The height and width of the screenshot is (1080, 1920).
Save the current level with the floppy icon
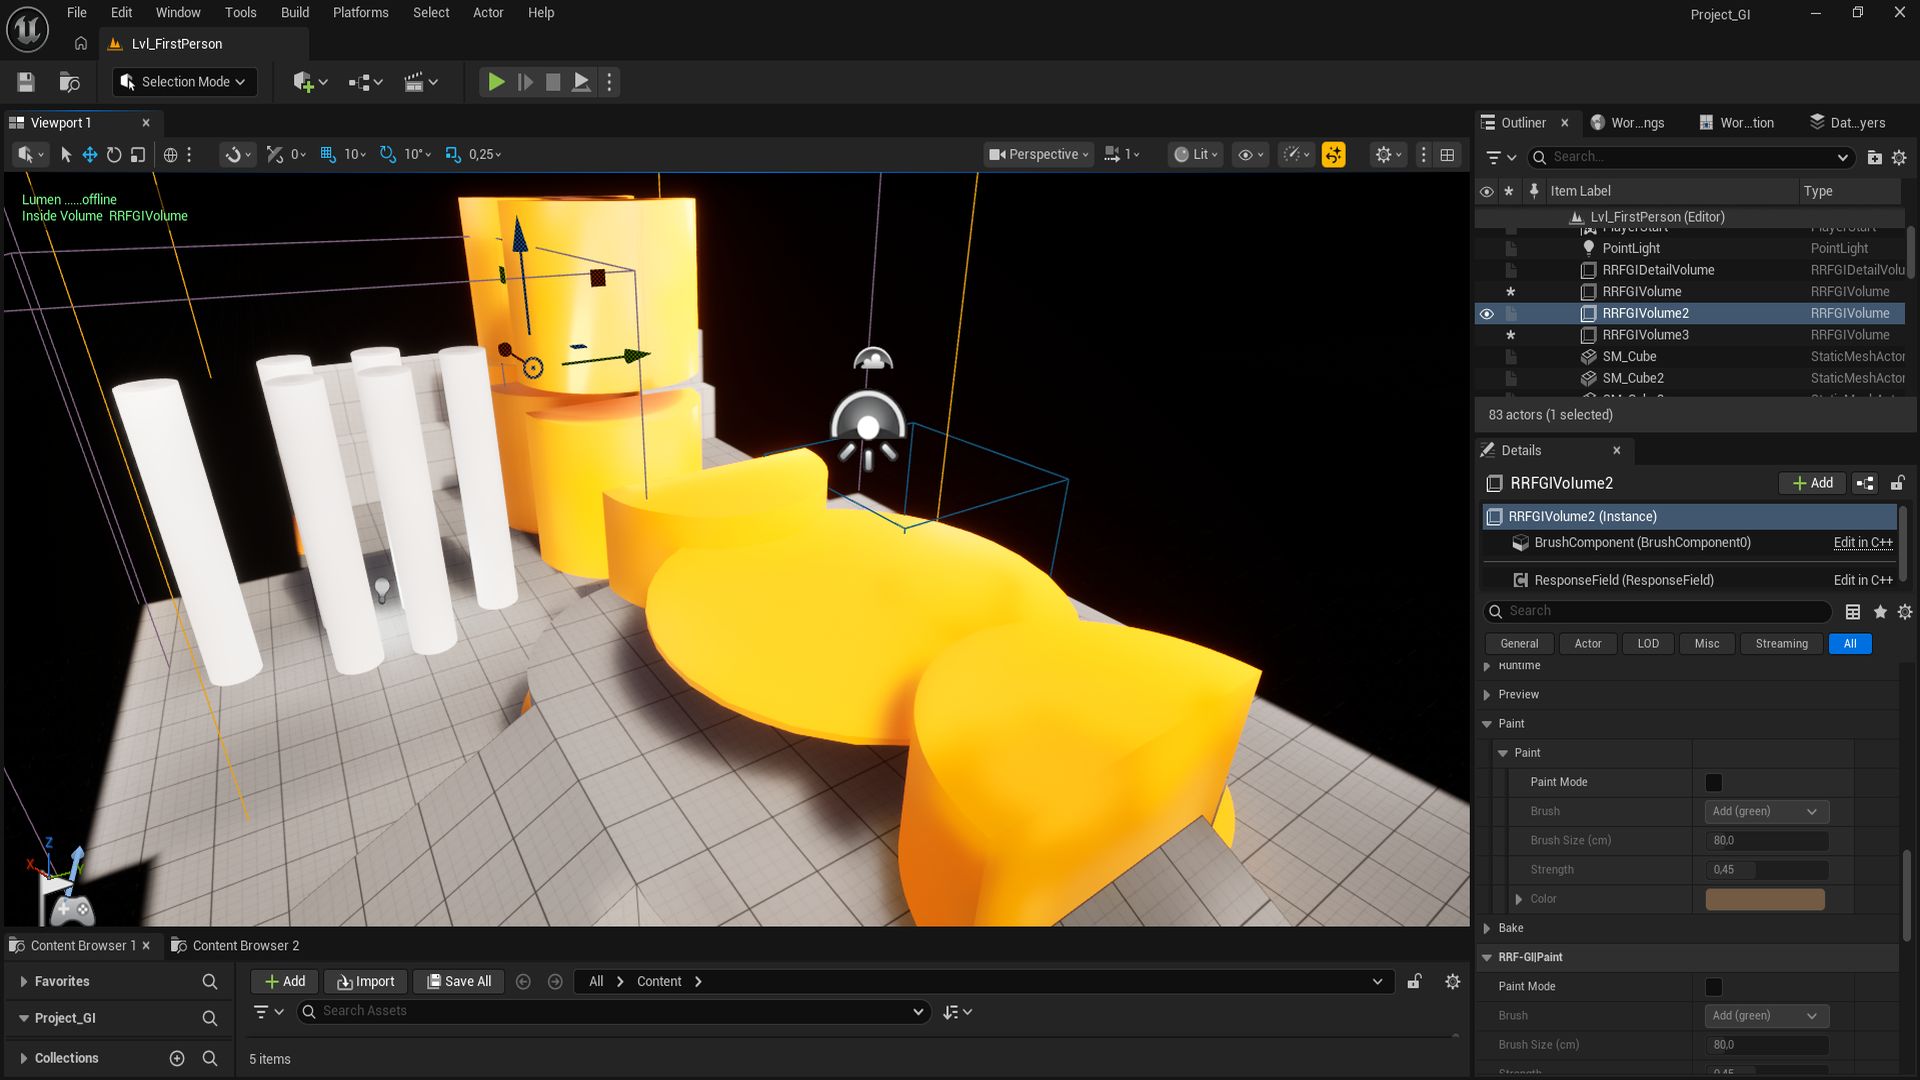pyautogui.click(x=26, y=82)
